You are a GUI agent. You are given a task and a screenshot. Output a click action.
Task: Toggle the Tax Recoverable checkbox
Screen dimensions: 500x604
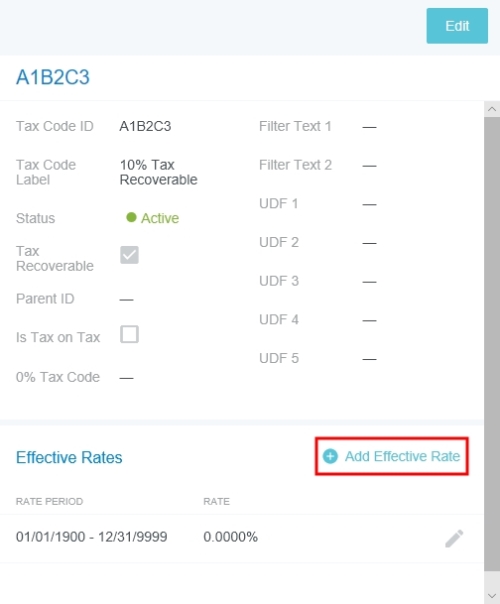point(129,255)
